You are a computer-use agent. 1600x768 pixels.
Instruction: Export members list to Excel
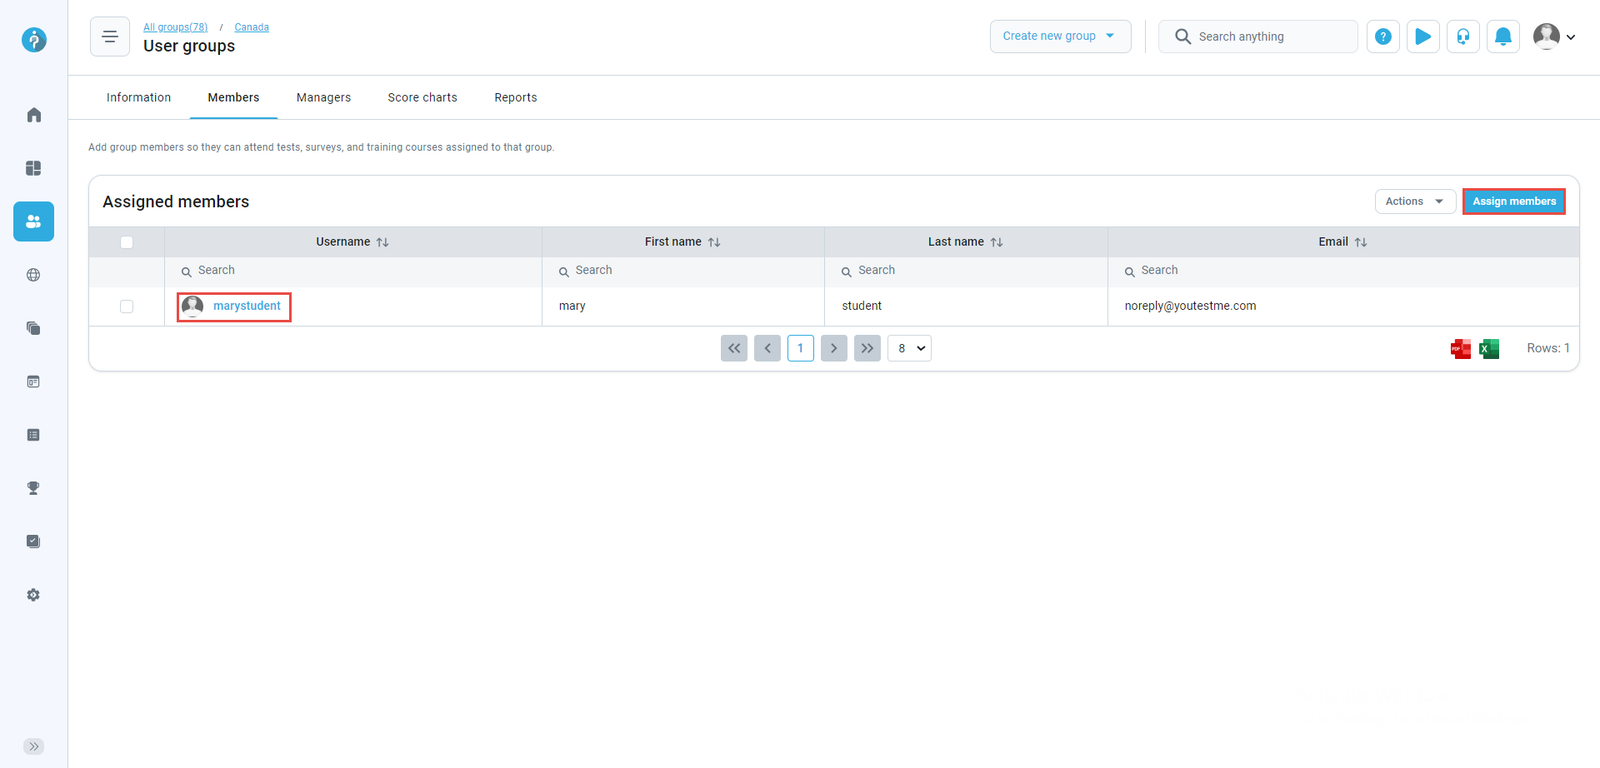click(x=1489, y=348)
